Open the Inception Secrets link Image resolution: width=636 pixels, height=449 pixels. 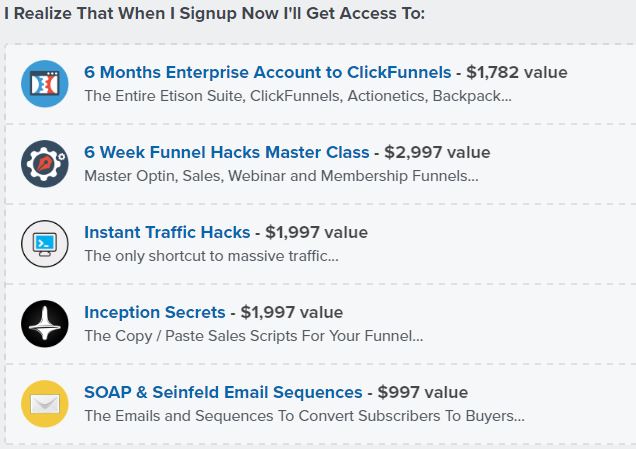(x=155, y=312)
